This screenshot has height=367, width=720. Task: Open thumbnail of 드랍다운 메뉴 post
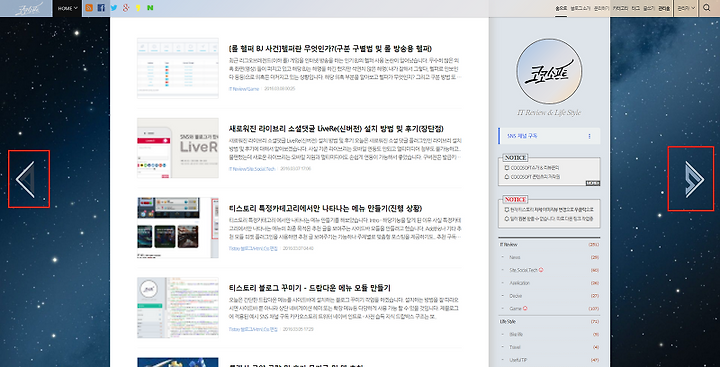[178, 307]
